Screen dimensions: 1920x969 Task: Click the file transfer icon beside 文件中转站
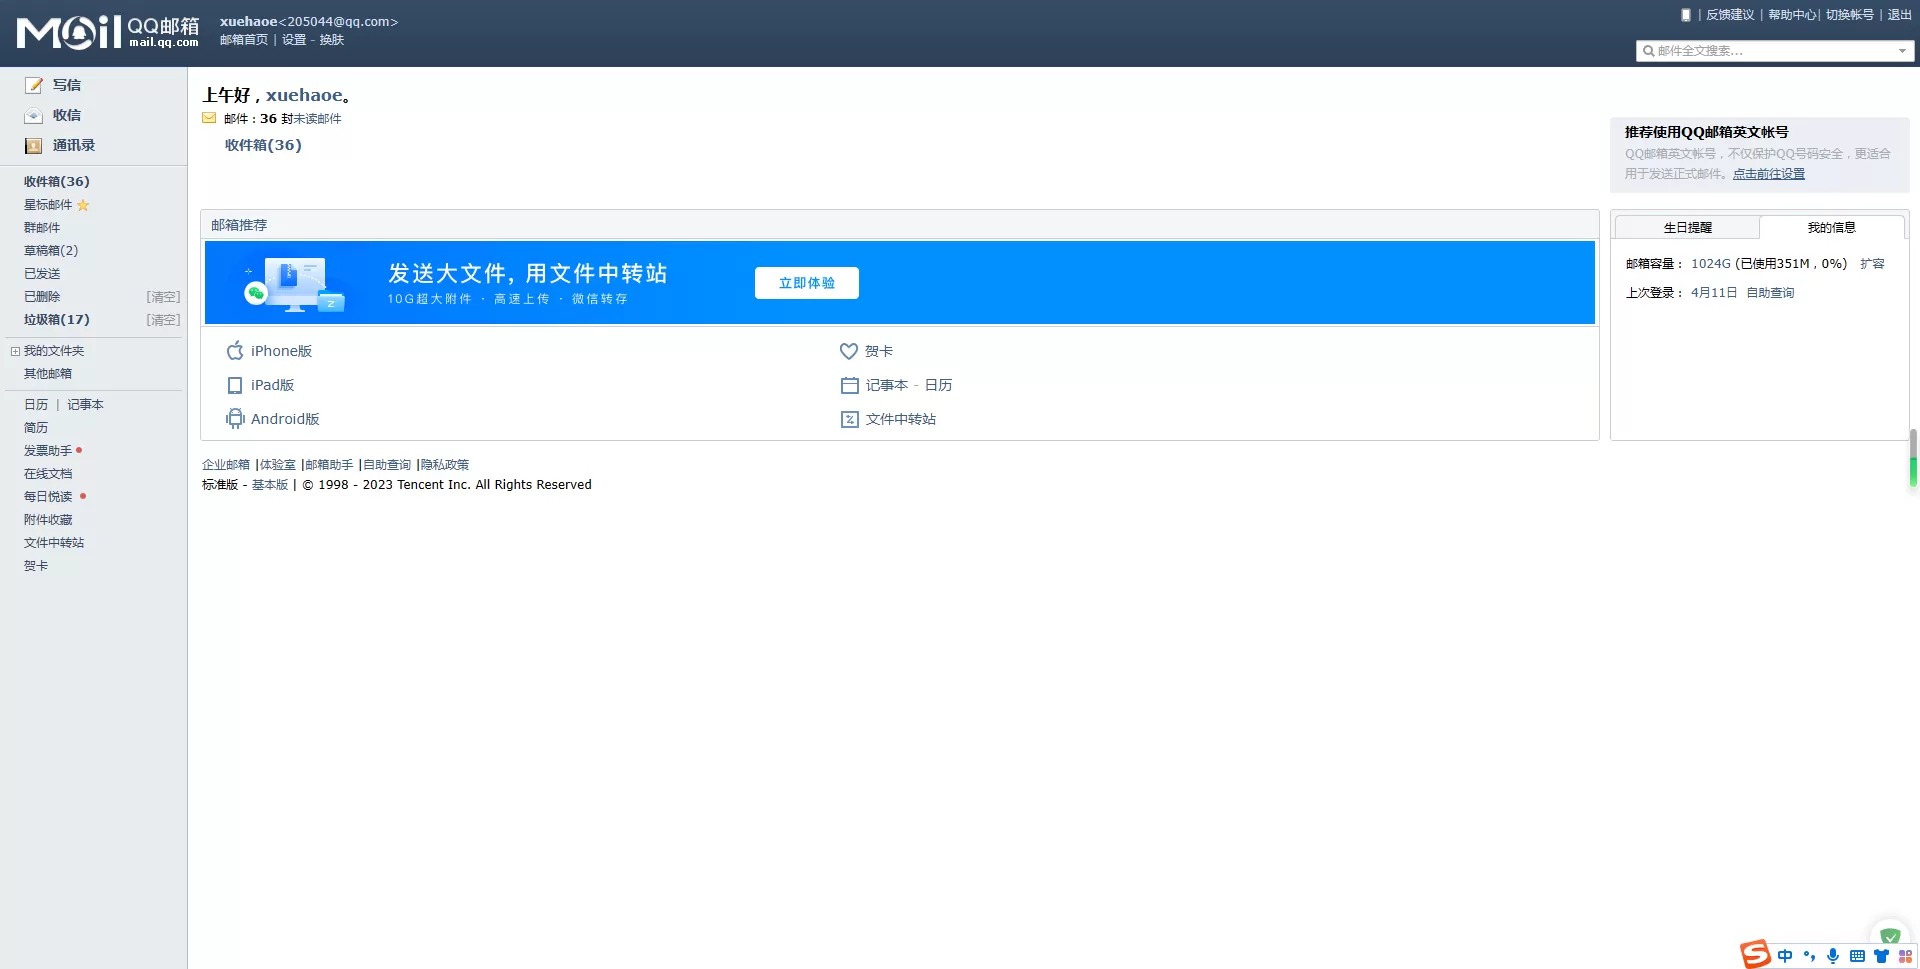point(850,419)
